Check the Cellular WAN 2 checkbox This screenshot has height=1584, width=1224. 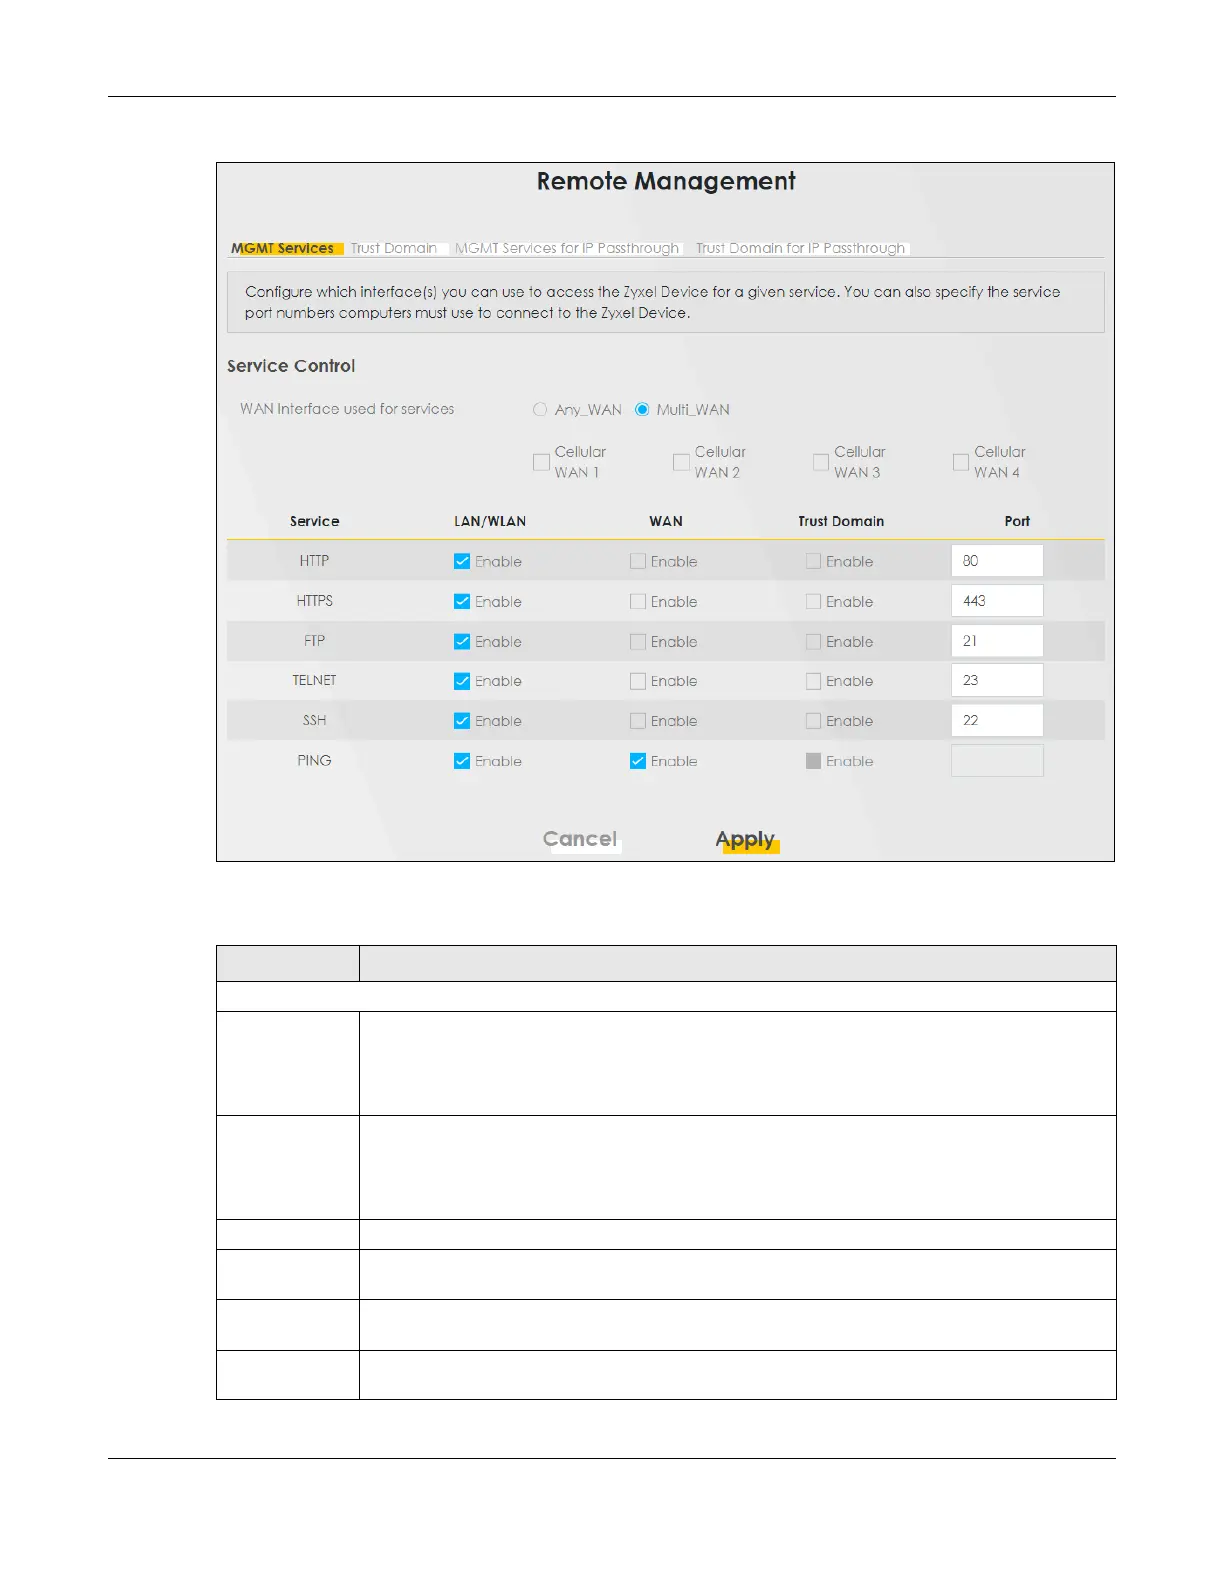(x=681, y=462)
